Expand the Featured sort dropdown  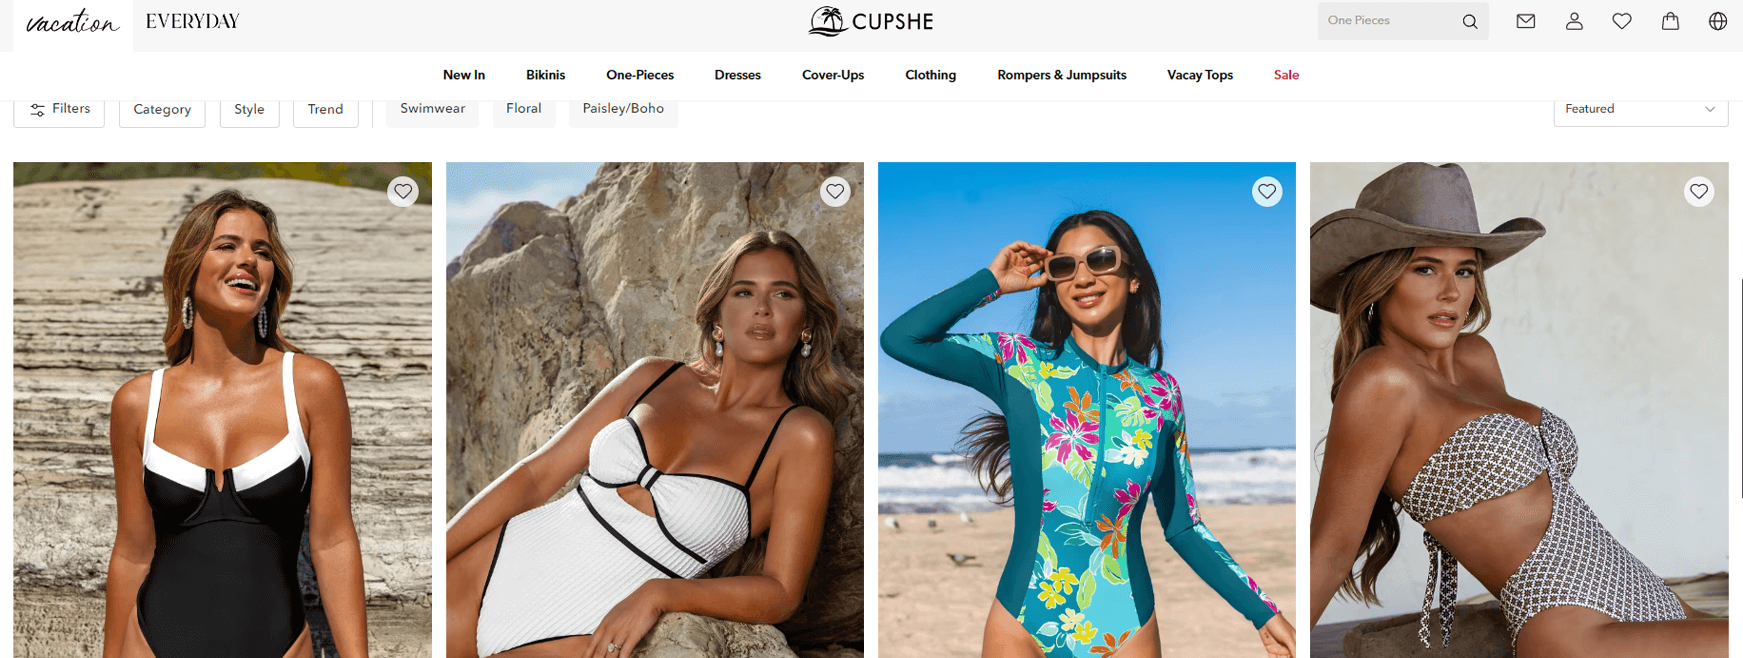point(1641,109)
